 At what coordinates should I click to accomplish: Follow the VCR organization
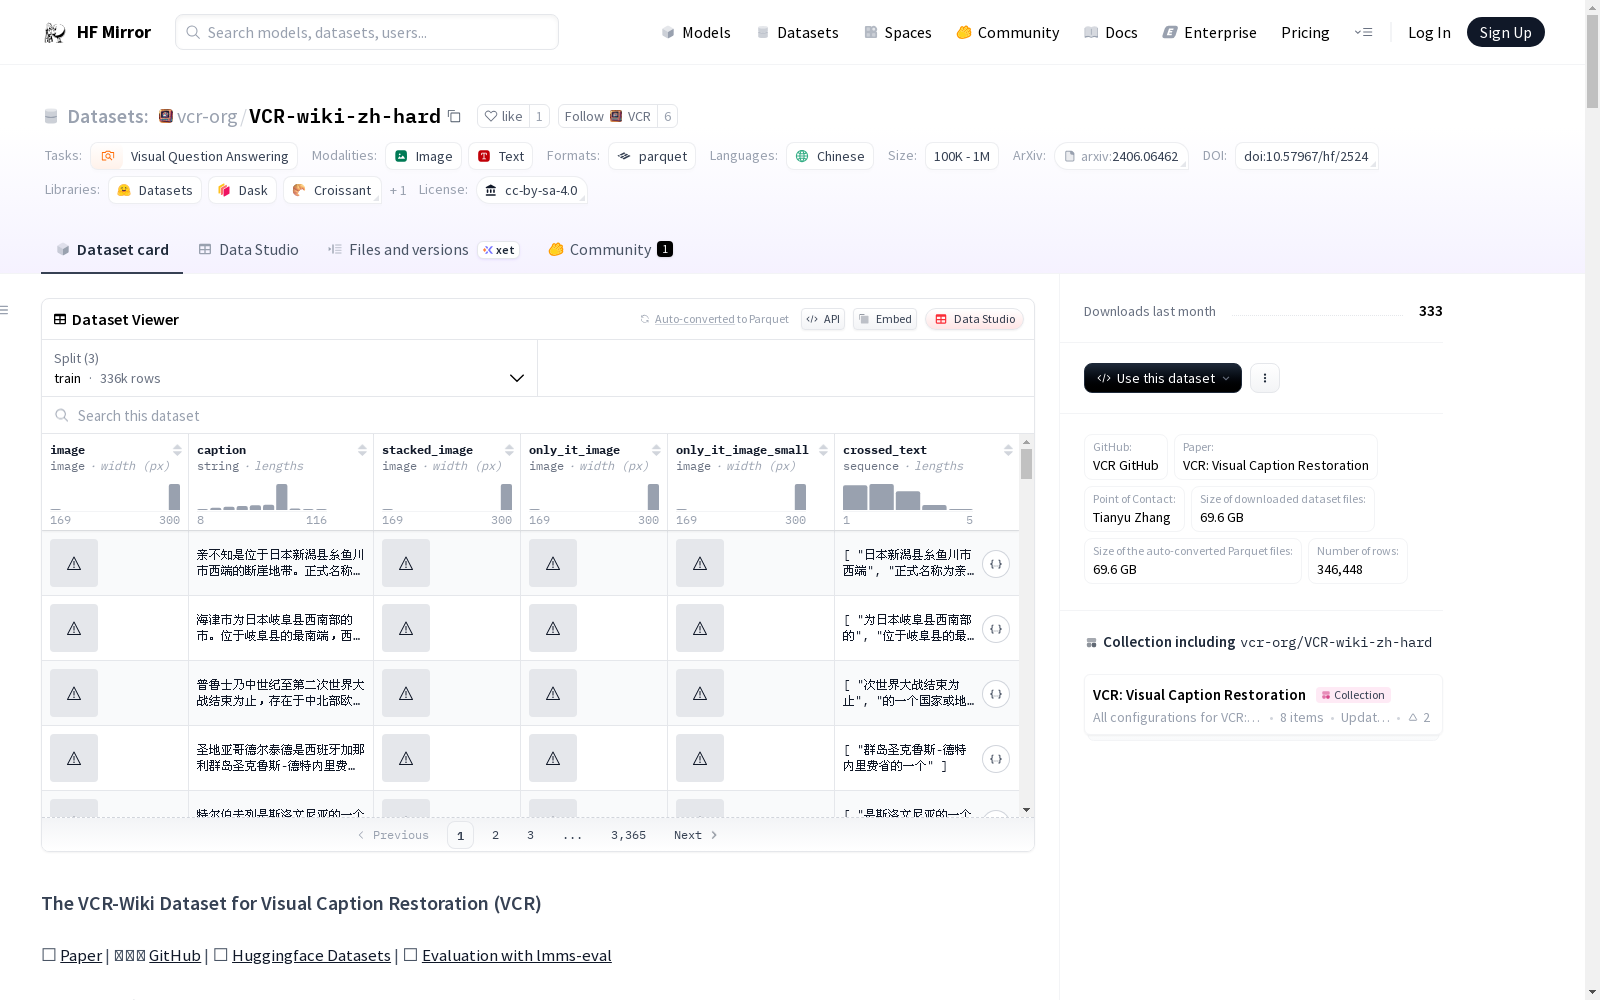pyautogui.click(x=607, y=116)
